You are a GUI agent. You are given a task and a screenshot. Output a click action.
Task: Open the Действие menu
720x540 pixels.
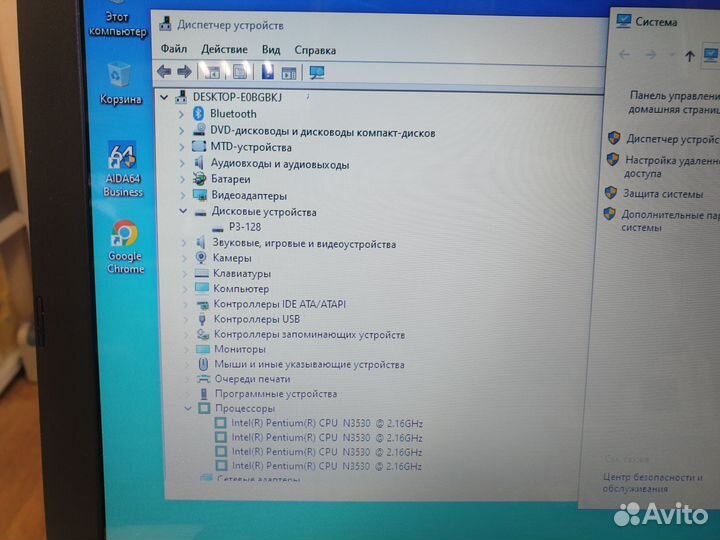click(x=224, y=49)
